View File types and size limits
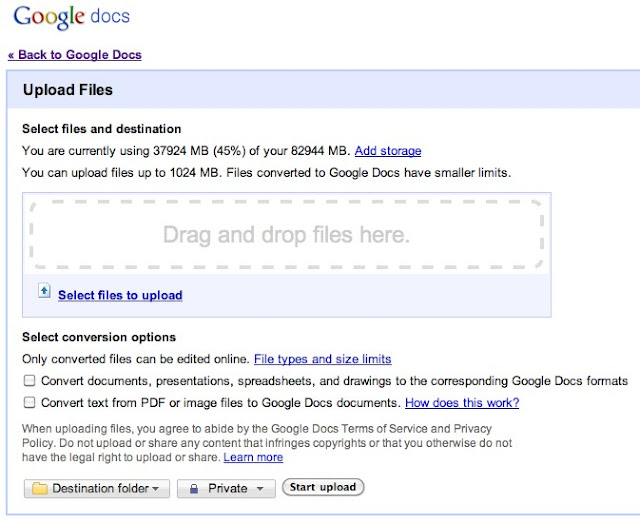640x524 pixels. [322, 359]
